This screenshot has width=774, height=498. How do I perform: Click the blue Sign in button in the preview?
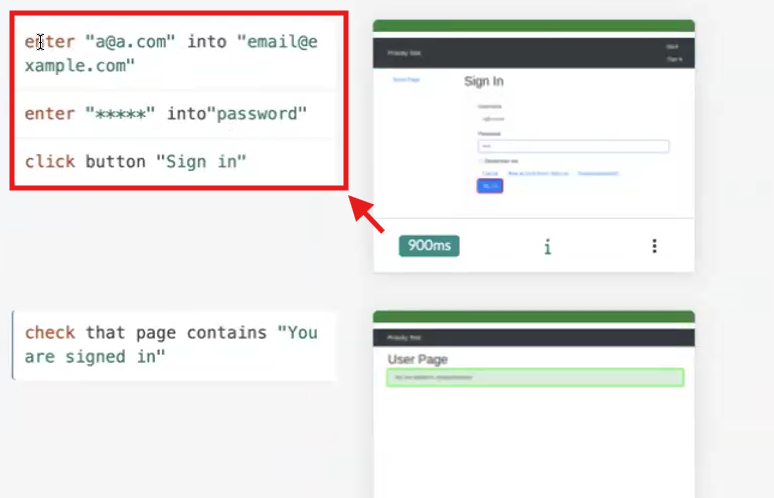pyautogui.click(x=490, y=186)
